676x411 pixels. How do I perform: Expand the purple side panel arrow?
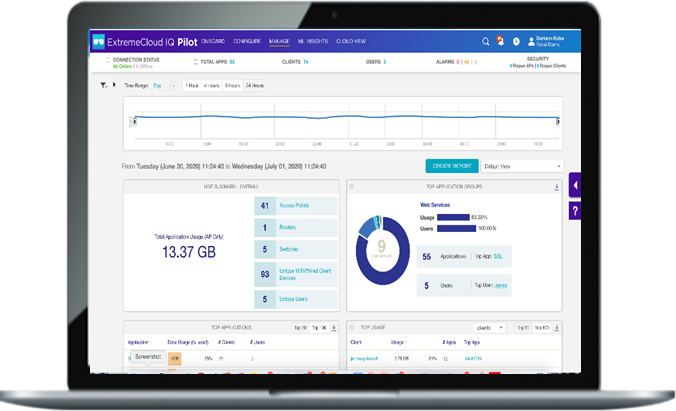click(x=575, y=186)
